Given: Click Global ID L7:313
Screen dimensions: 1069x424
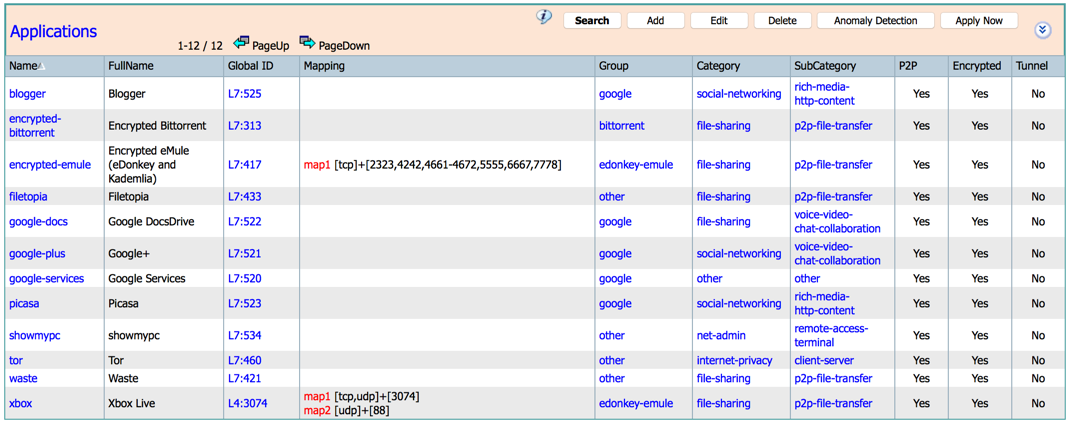Looking at the screenshot, I should (x=245, y=125).
